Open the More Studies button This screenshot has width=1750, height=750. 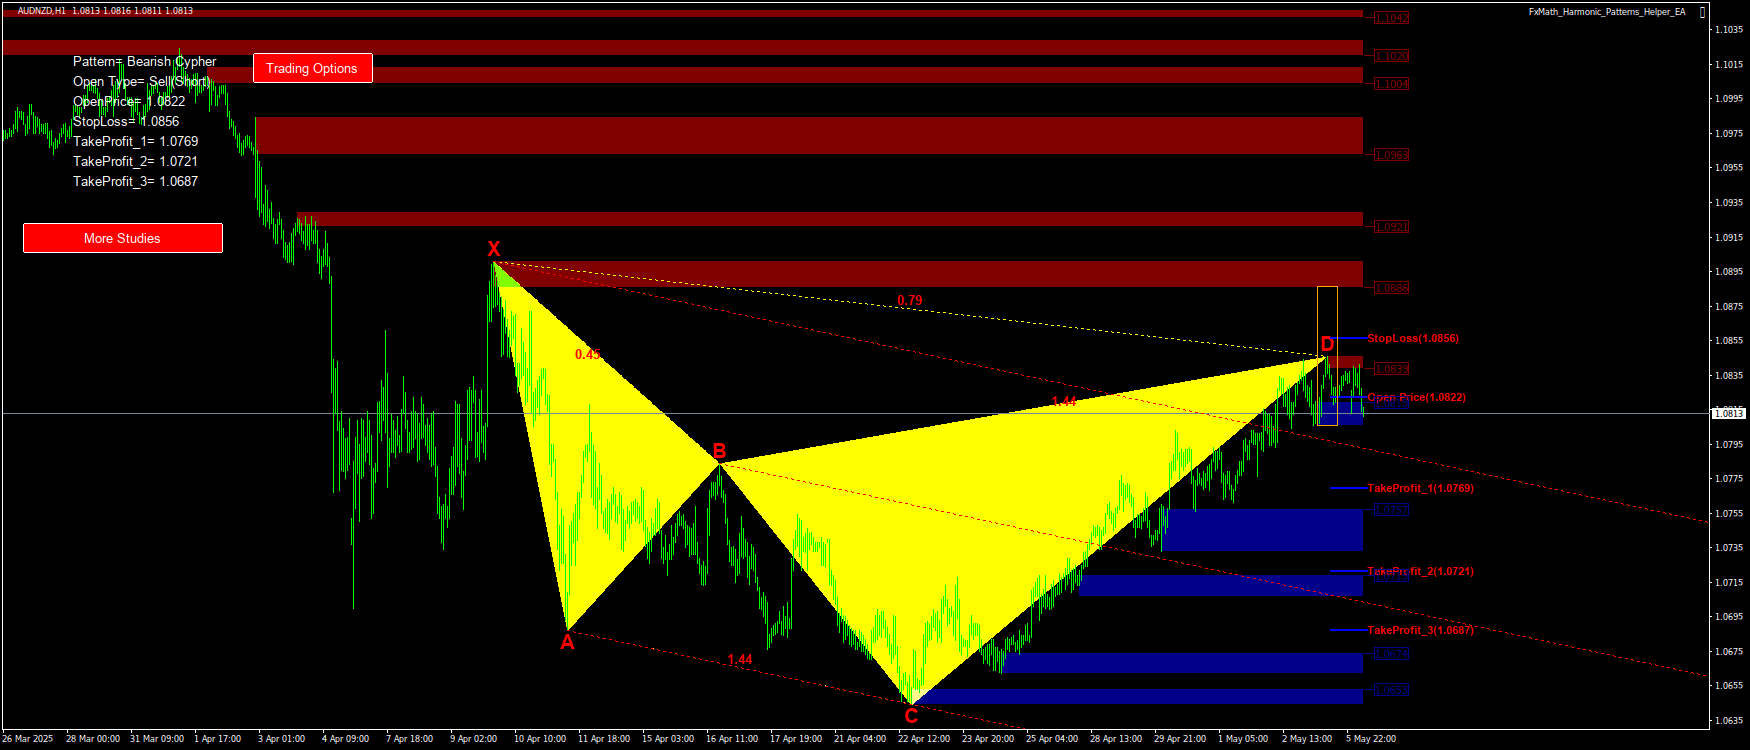point(122,238)
